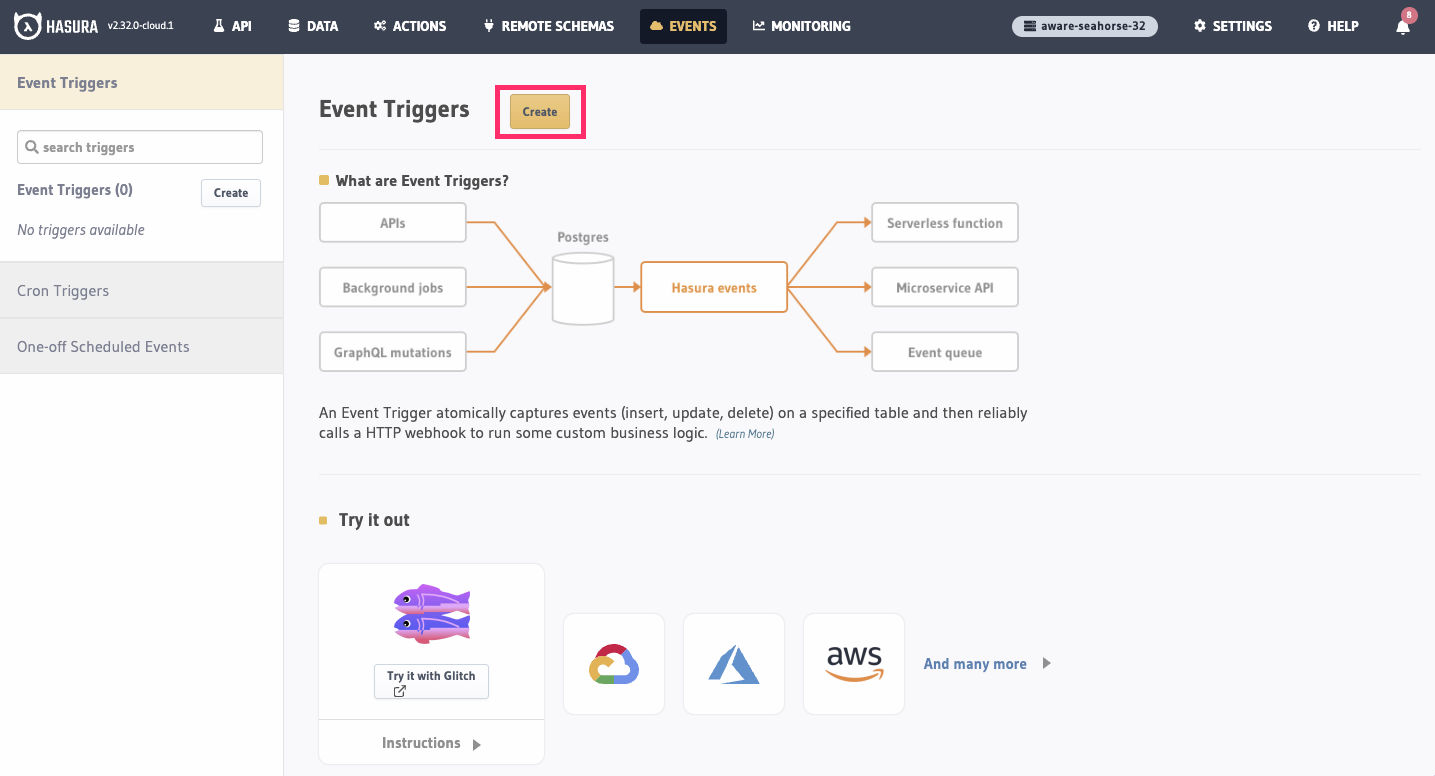Click the Google Cloud logo tile
The width and height of the screenshot is (1435, 776).
click(614, 664)
